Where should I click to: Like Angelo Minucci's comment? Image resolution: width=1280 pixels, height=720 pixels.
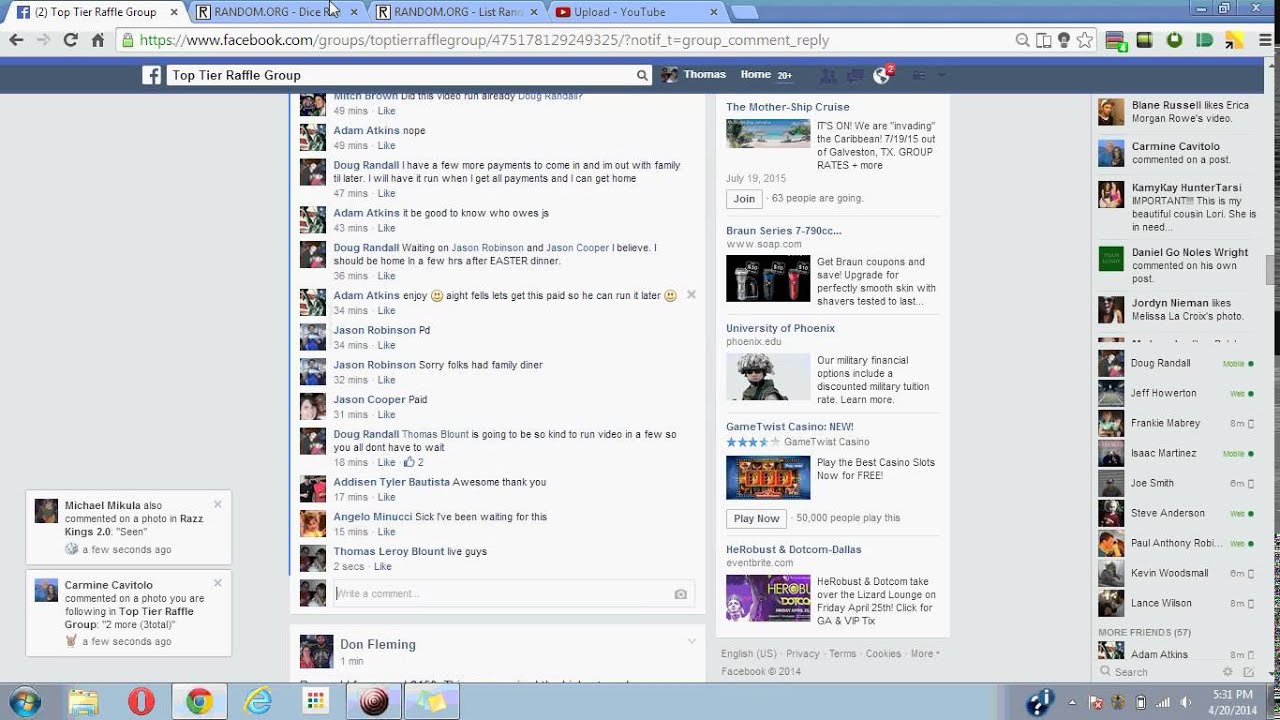(x=386, y=532)
